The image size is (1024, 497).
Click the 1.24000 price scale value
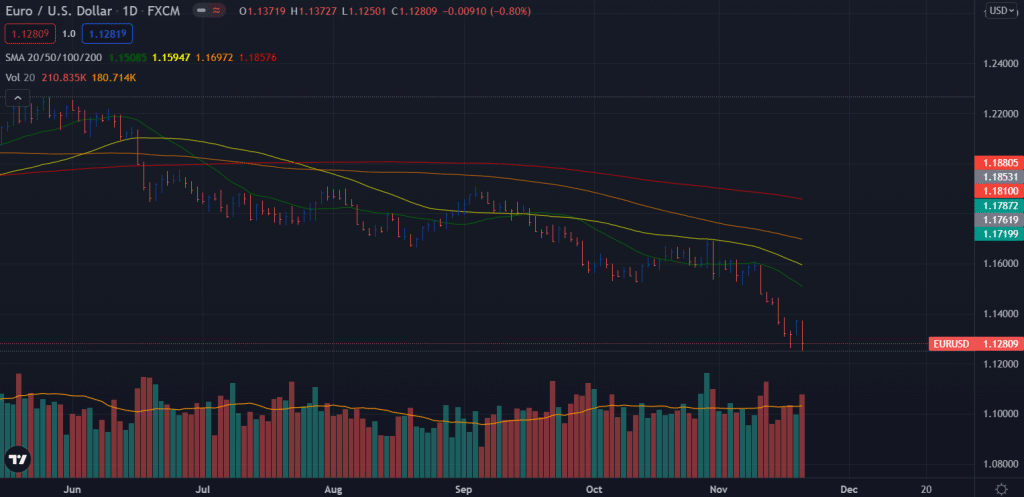1002,64
